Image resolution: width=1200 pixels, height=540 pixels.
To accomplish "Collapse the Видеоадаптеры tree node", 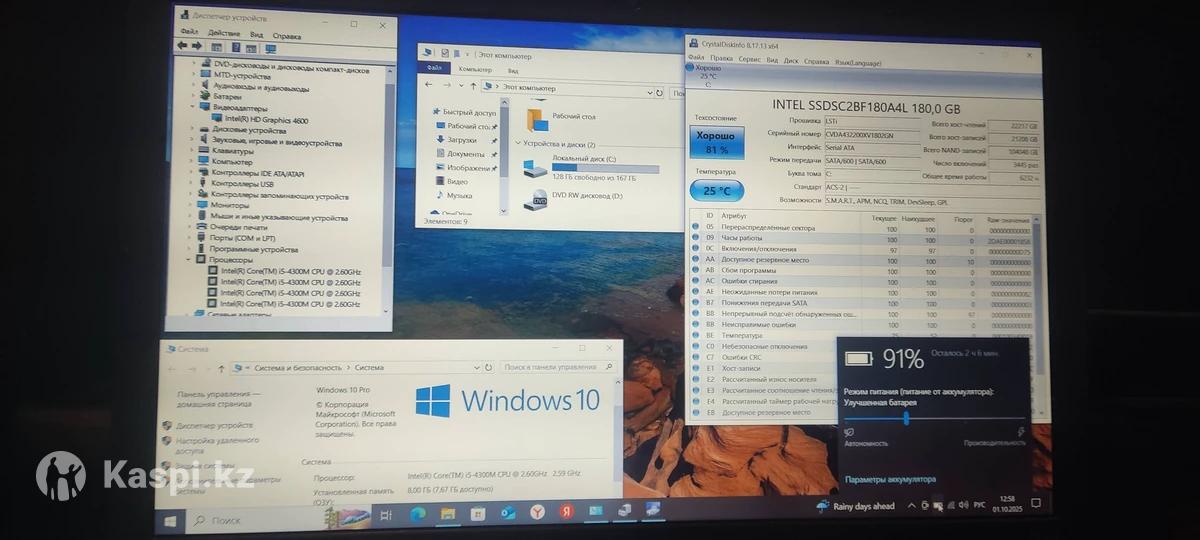I will coord(193,108).
